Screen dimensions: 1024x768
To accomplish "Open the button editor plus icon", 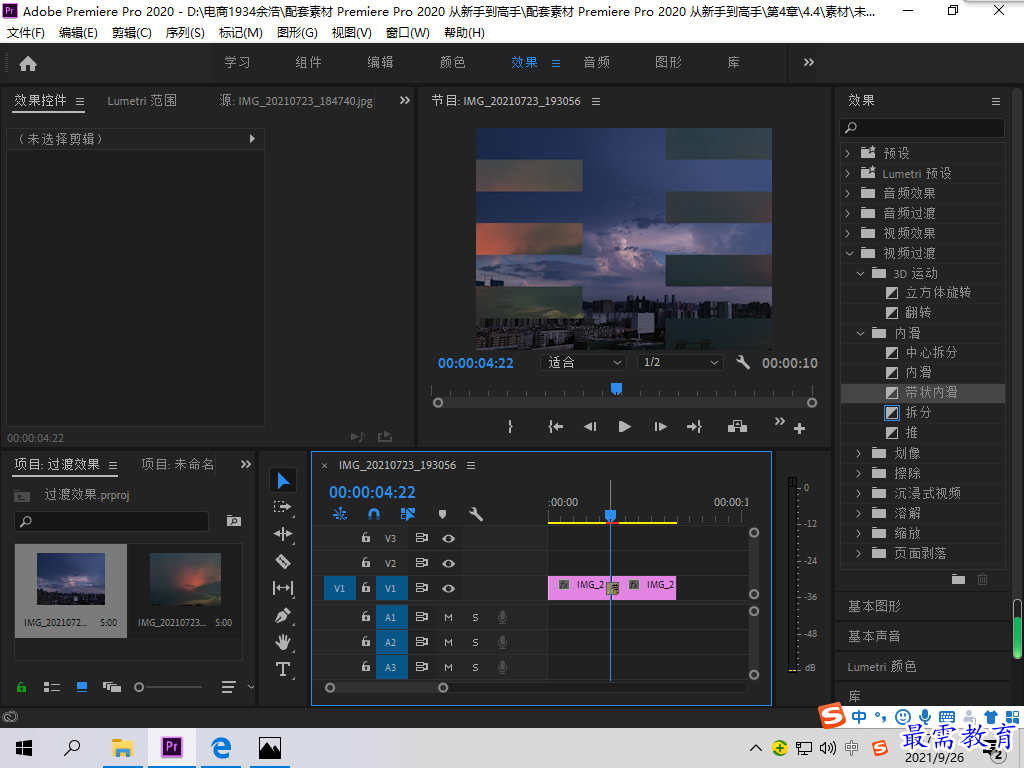I will [799, 428].
